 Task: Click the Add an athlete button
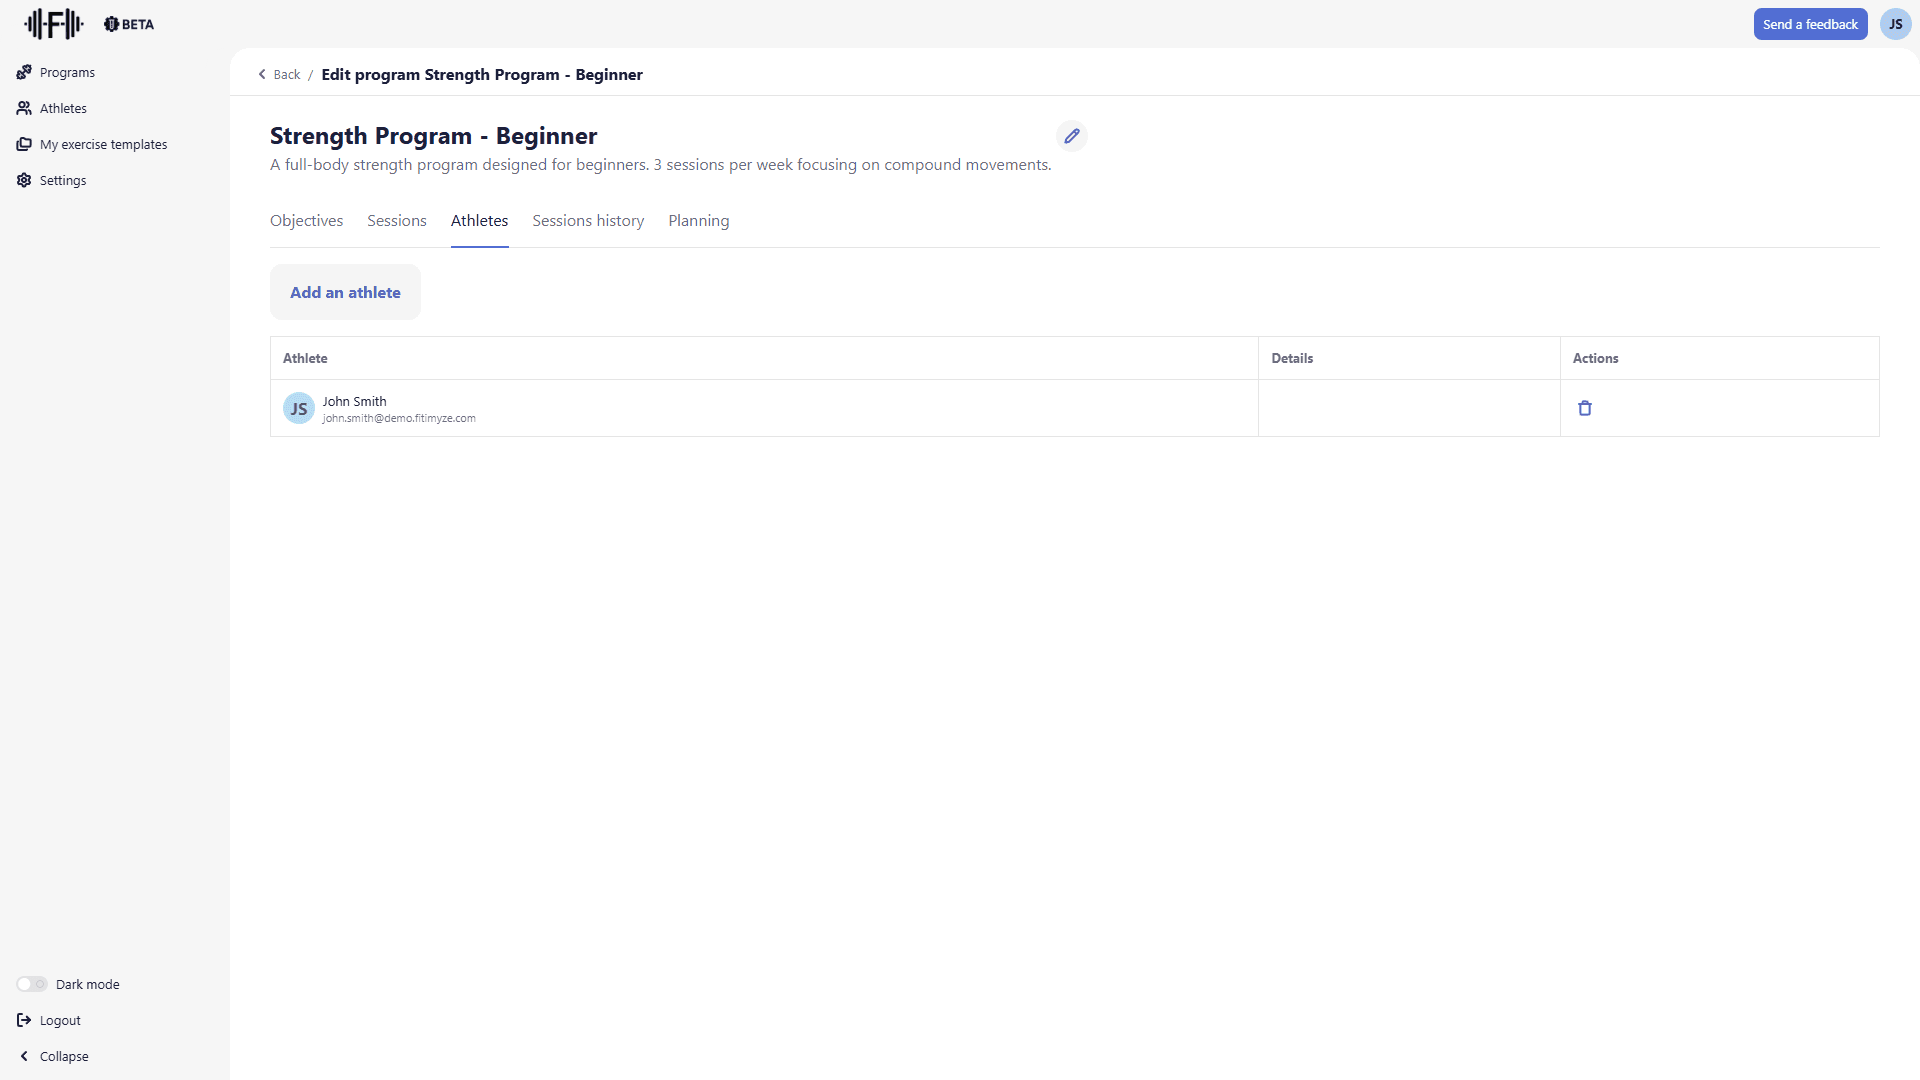click(345, 292)
